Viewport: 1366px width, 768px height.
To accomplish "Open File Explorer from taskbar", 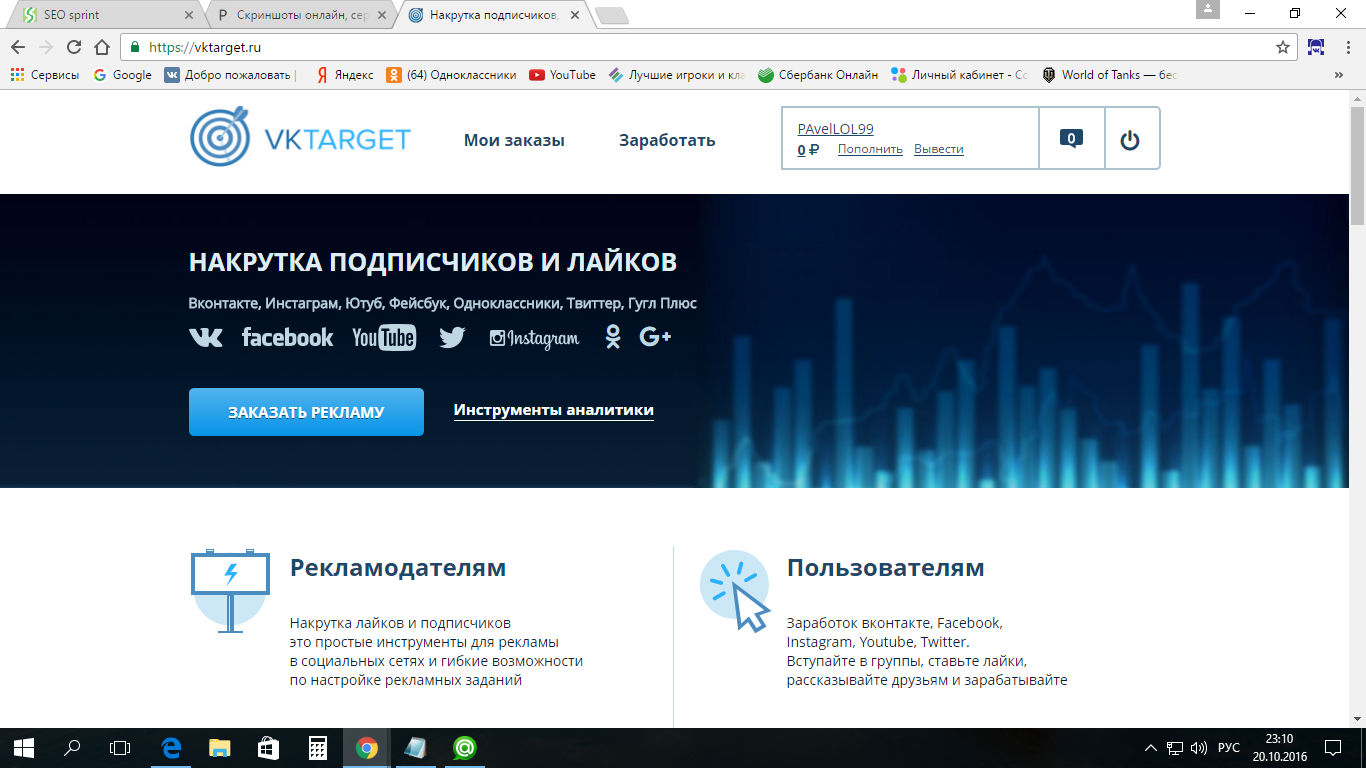I will pos(220,747).
